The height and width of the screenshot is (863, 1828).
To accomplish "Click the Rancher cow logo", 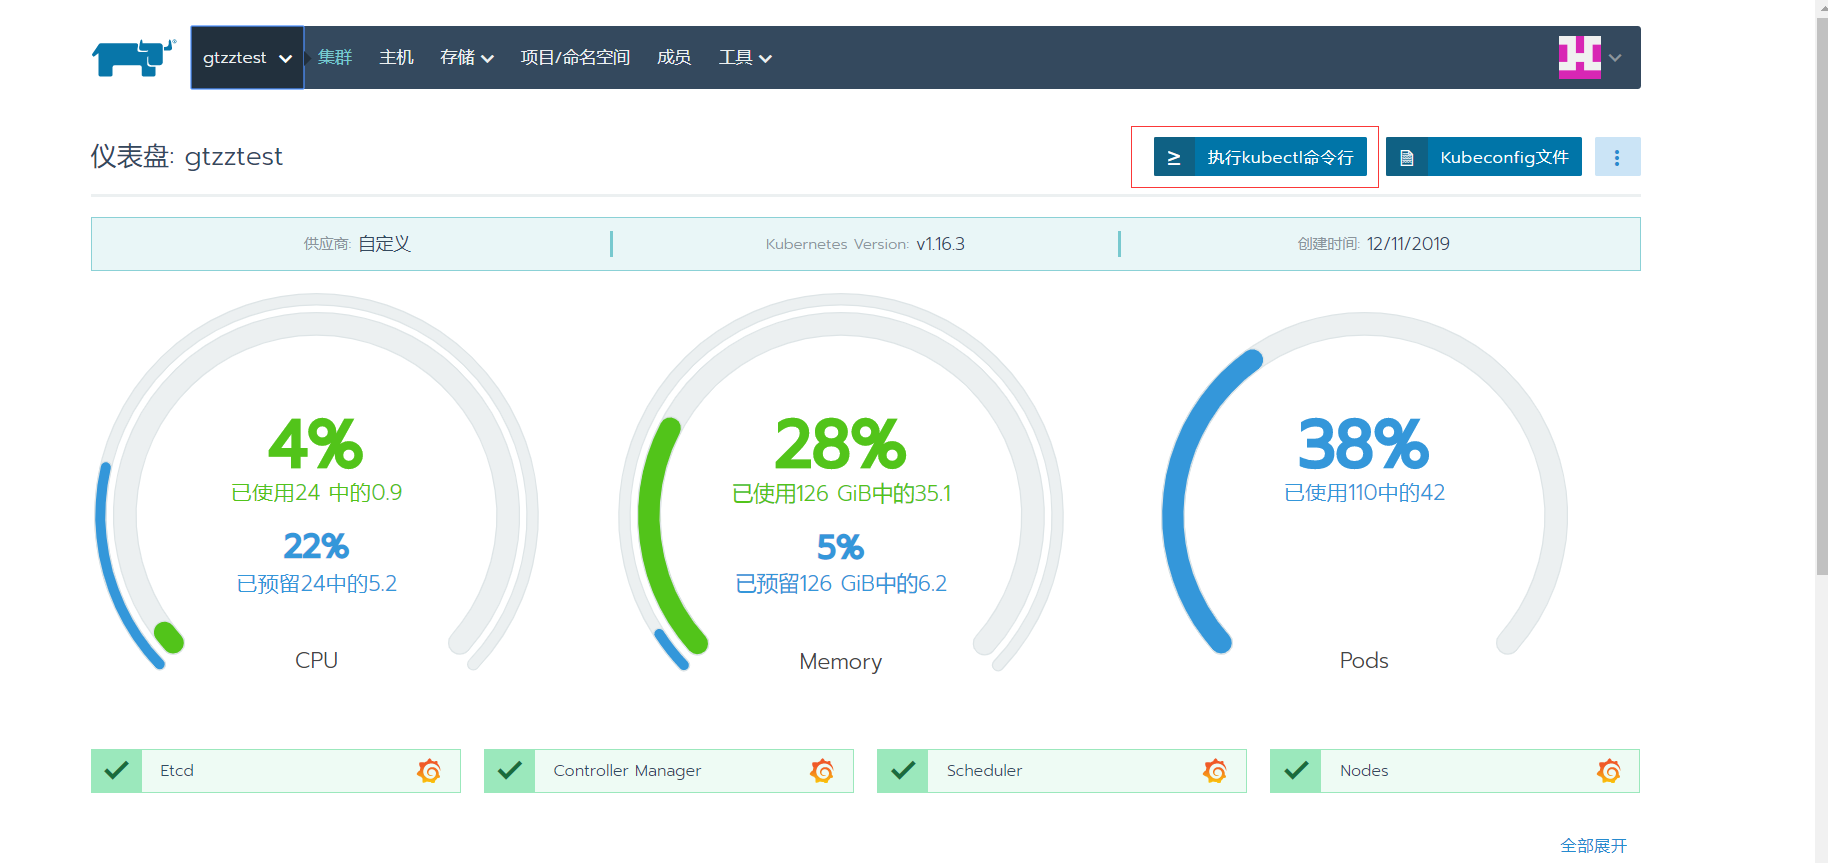I will [x=134, y=58].
